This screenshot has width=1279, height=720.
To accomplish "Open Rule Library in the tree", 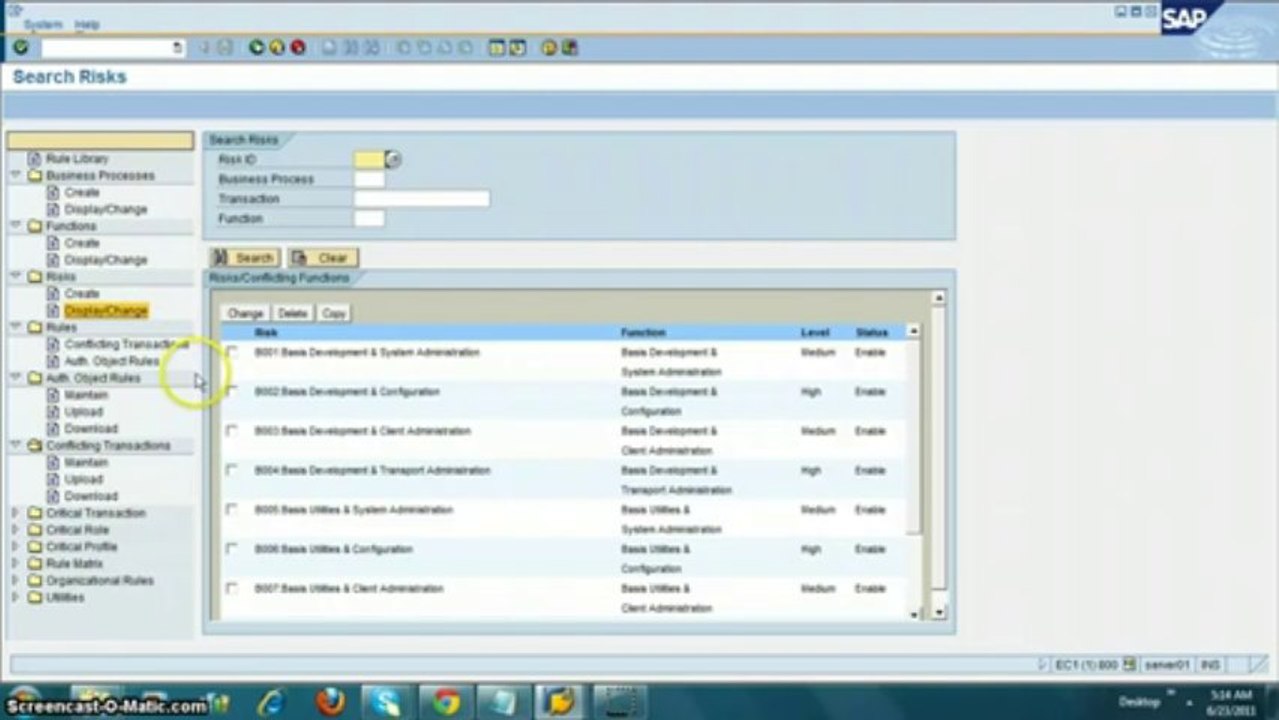I will [77, 158].
